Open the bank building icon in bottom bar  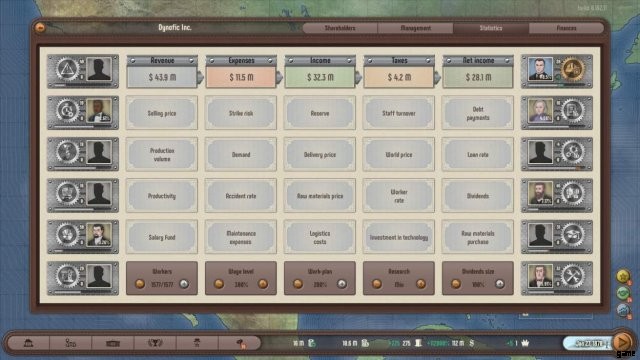pyautogui.click(x=28, y=343)
